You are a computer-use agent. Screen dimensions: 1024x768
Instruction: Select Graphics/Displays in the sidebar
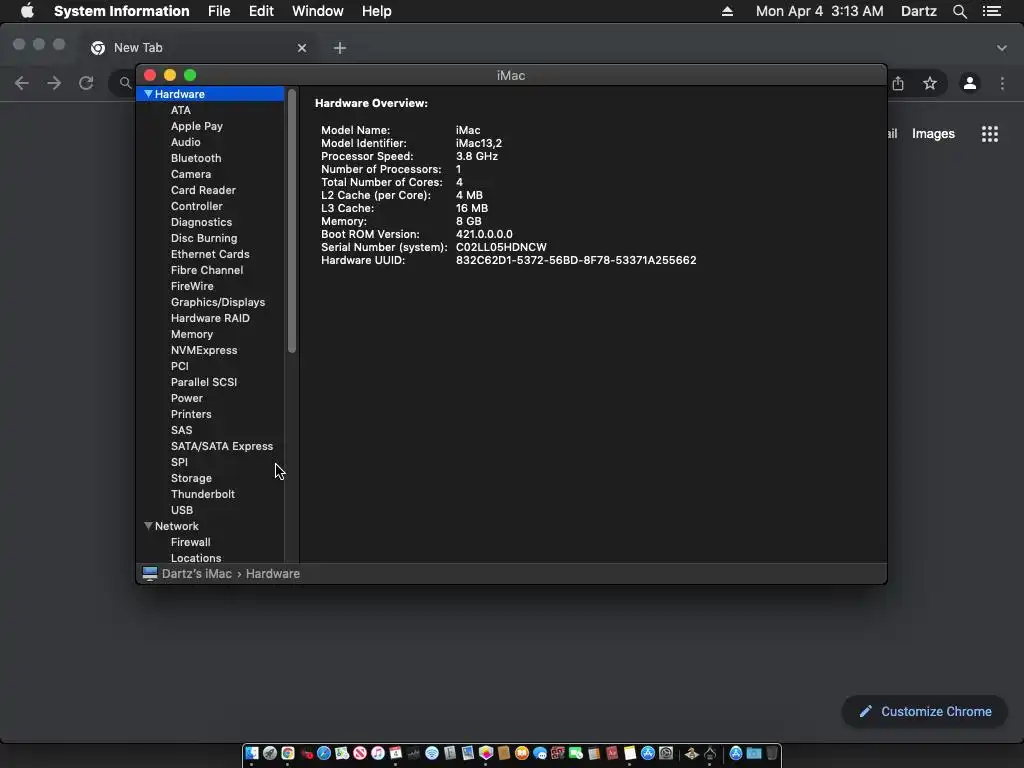click(x=217, y=302)
